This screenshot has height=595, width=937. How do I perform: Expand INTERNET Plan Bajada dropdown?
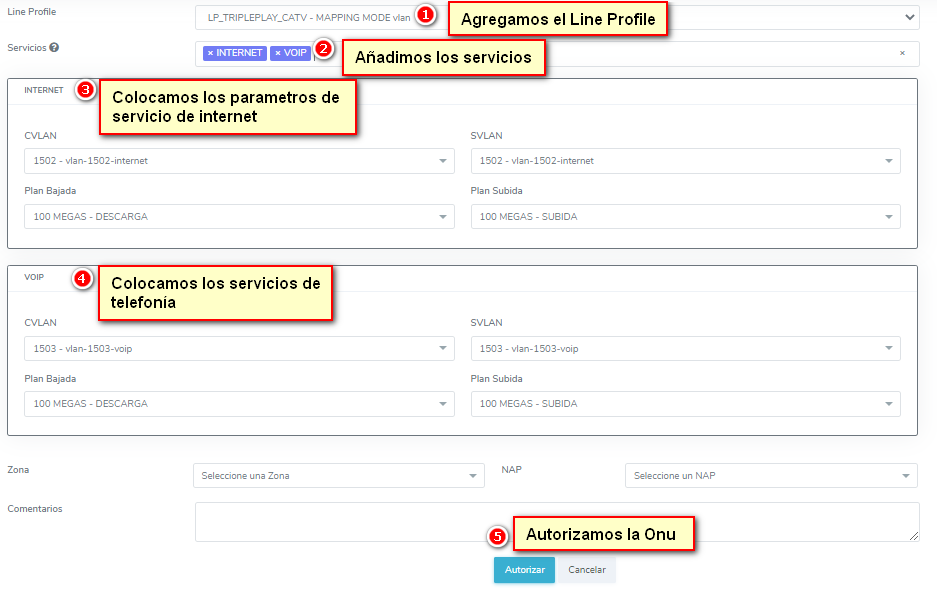click(239, 217)
